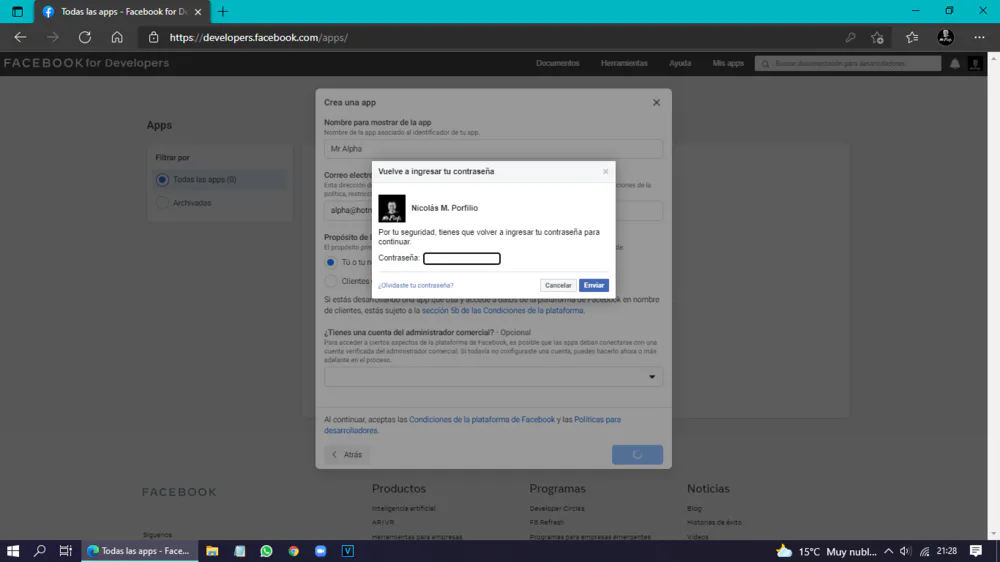Select the 'Tú o tu negocio' radio option
Screen dimensions: 1000x562
point(331,262)
